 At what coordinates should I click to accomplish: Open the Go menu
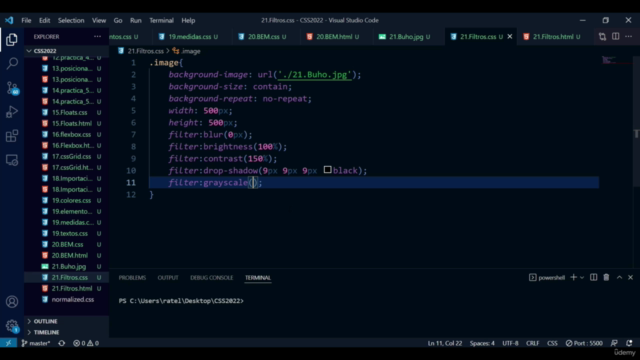(x=118, y=20)
